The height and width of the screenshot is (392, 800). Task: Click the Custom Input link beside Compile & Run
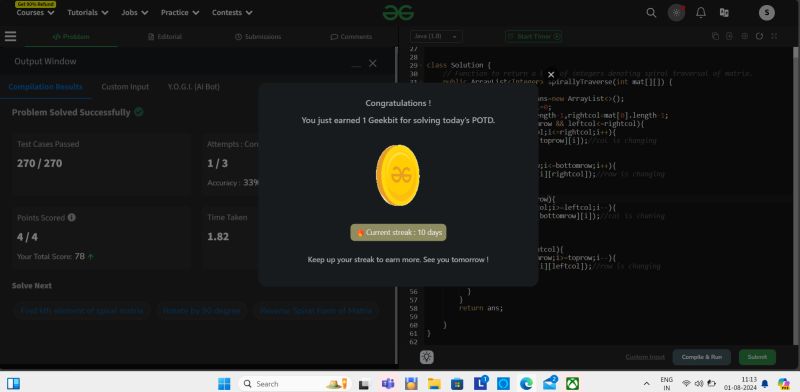[645, 357]
